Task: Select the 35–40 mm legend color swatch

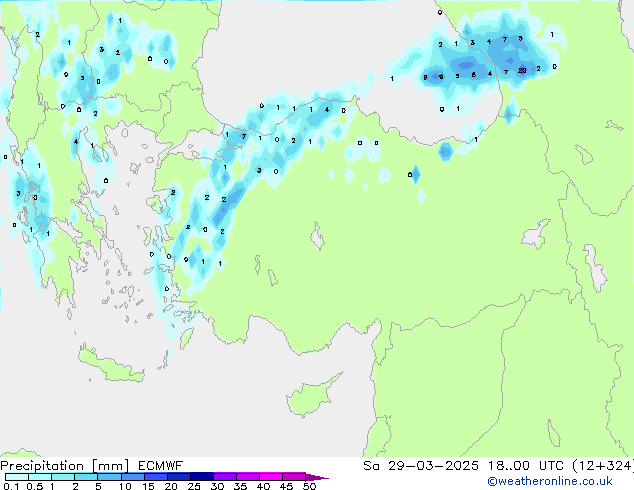Action: 247,477
